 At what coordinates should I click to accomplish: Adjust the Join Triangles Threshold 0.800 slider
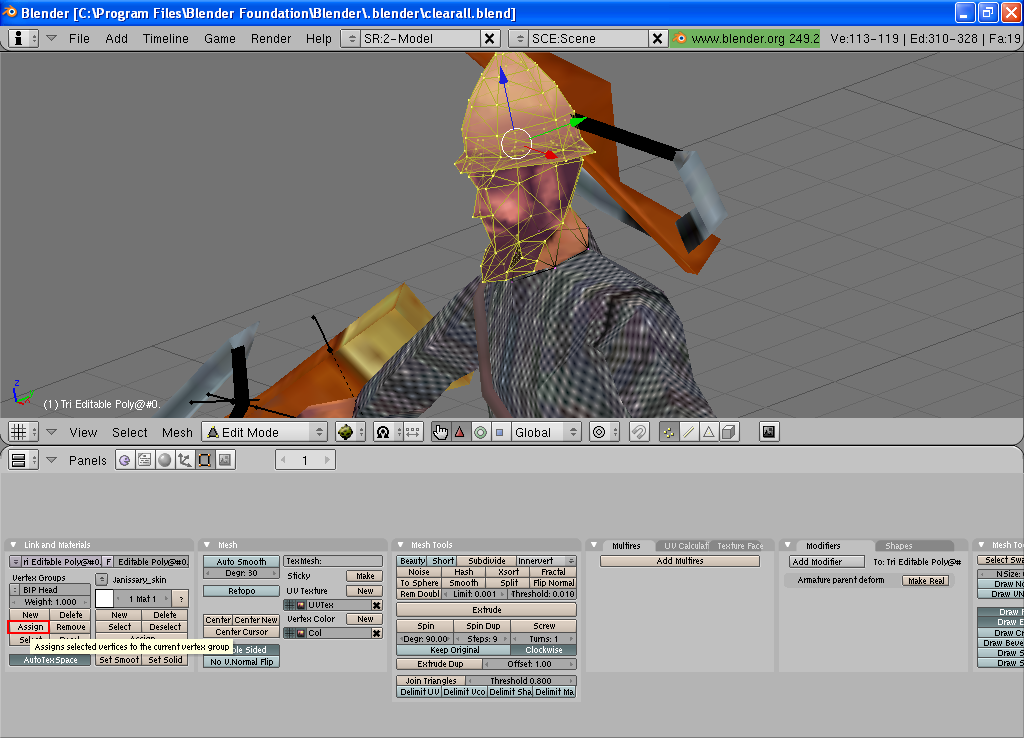pos(520,681)
